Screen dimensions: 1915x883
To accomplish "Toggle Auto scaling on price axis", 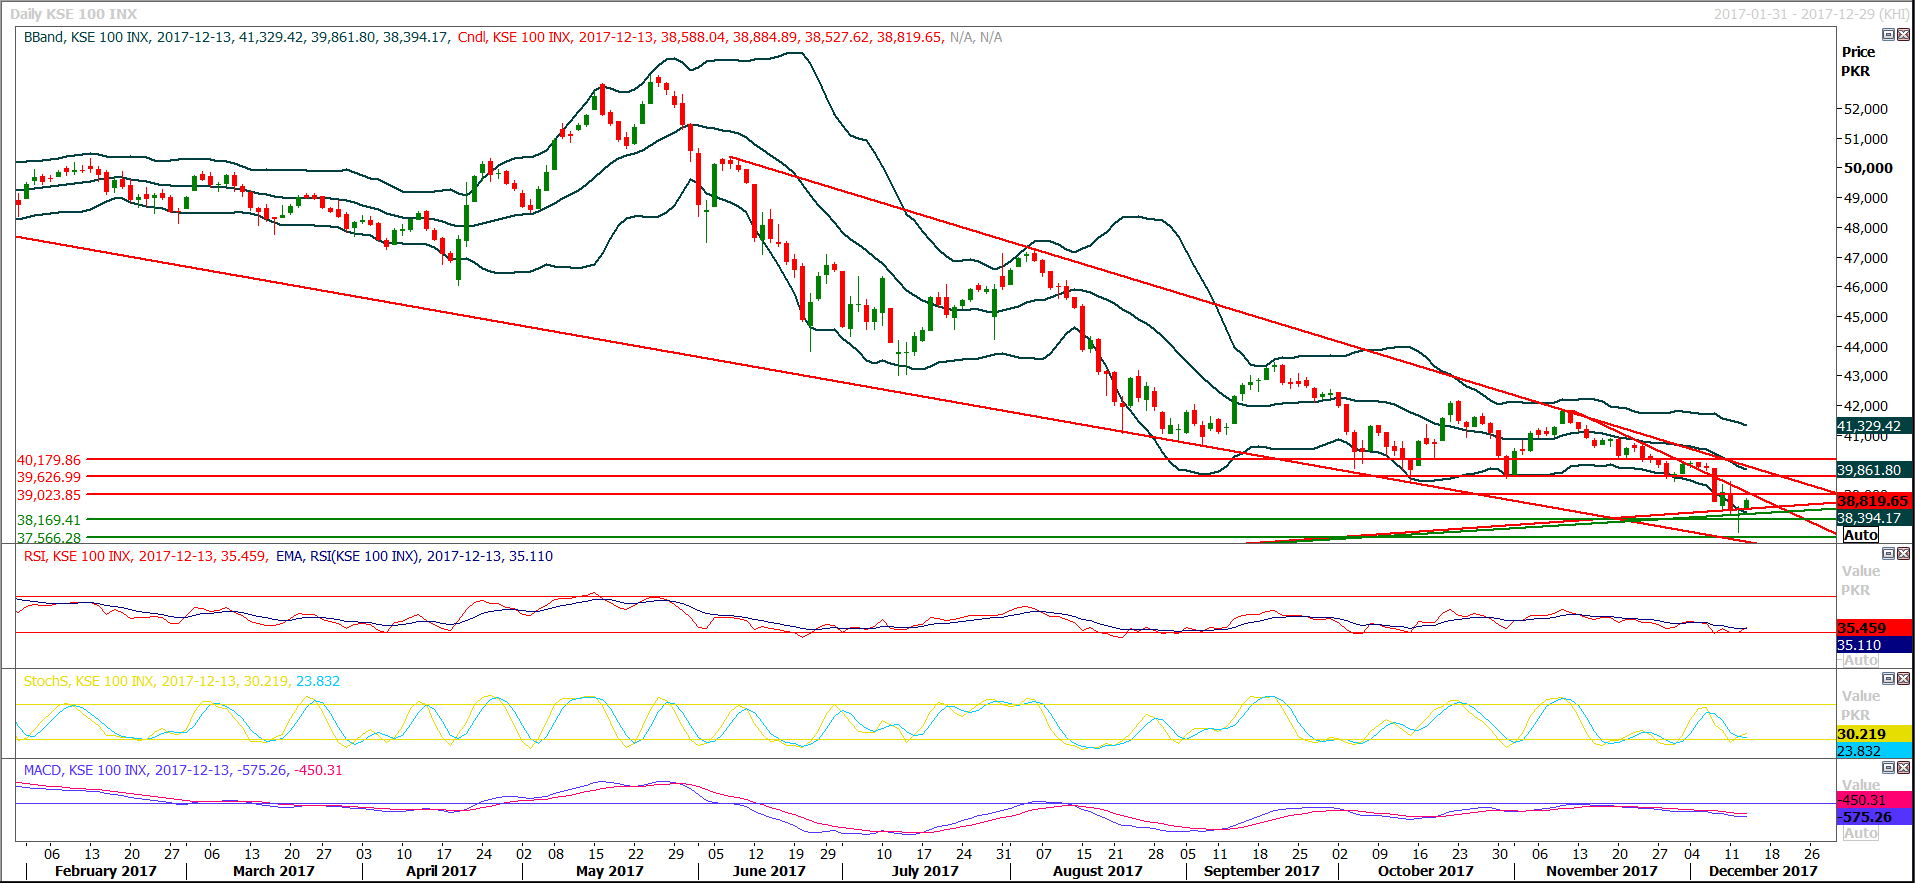I will click(x=1860, y=535).
